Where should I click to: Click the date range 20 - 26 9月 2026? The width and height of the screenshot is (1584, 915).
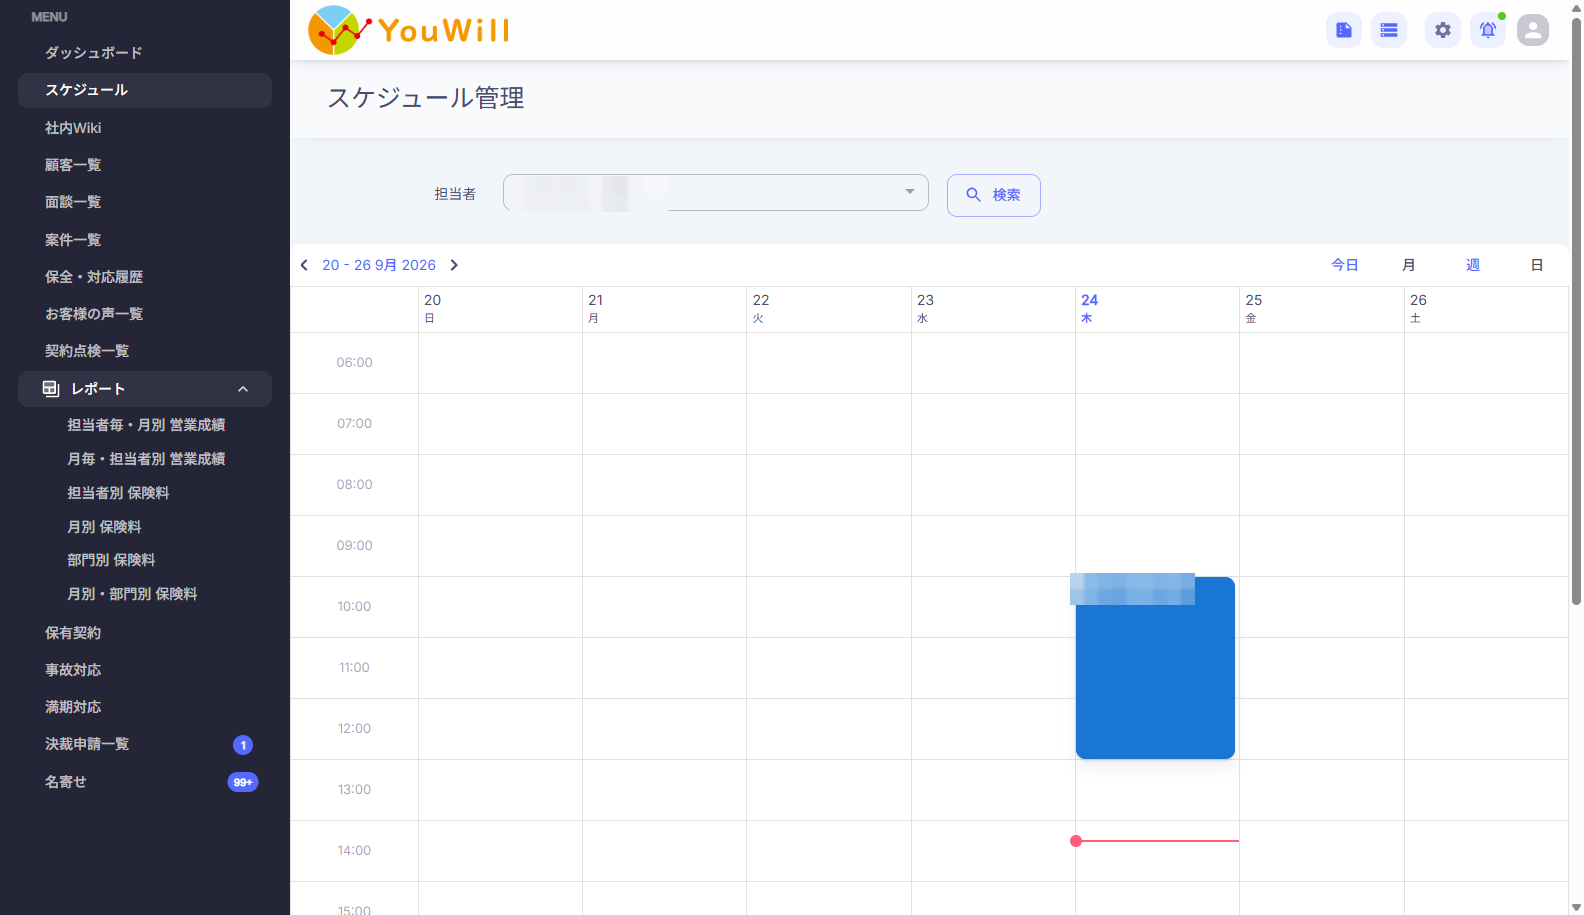(x=379, y=265)
